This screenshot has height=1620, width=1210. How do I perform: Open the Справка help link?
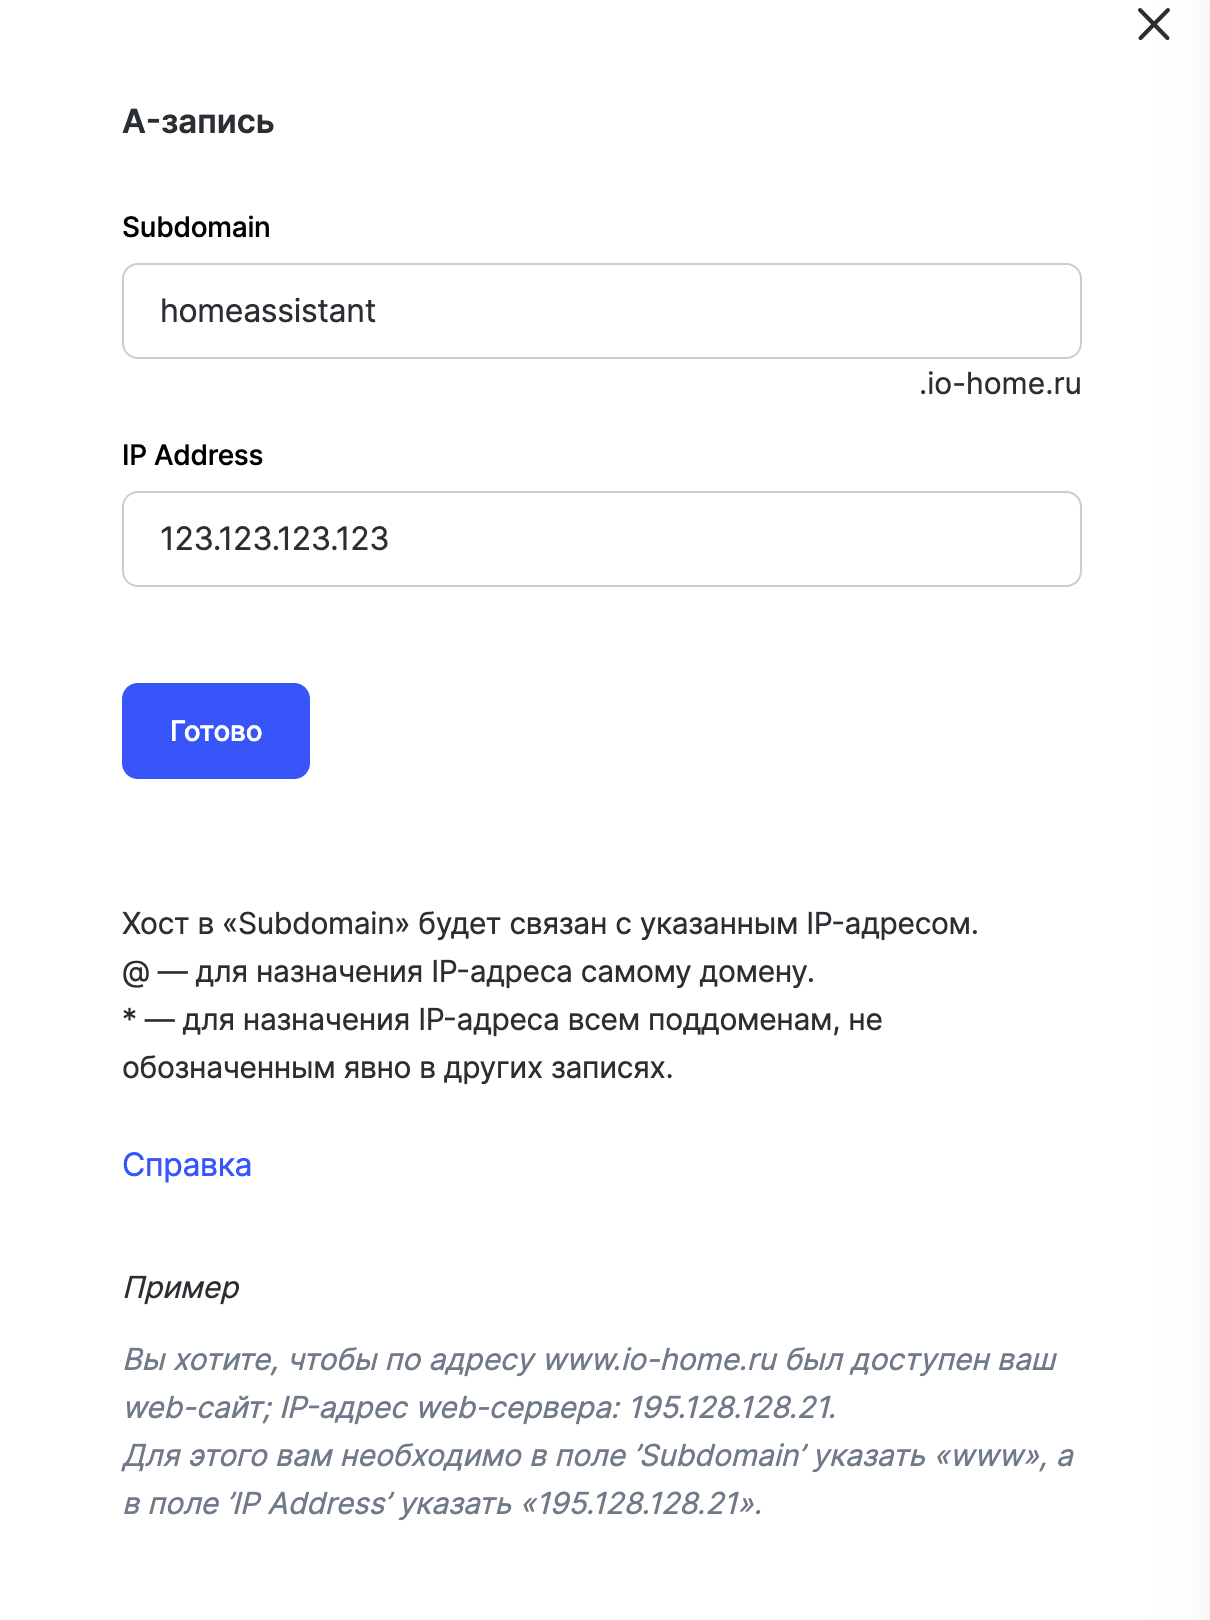coord(187,1164)
